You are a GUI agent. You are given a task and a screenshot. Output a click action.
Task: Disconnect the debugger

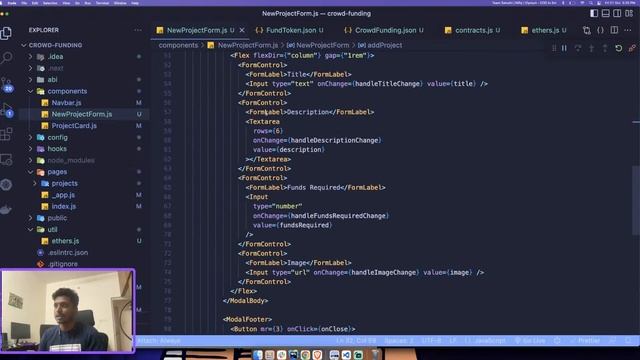[x=632, y=48]
